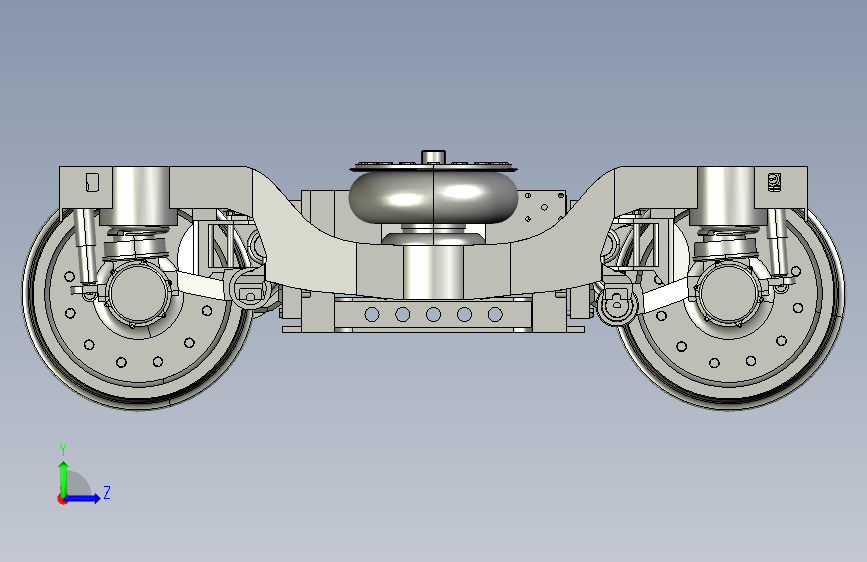The width and height of the screenshot is (867, 562).
Task: Select the lower cross beam with five holes
Action: pyautogui.click(x=434, y=315)
